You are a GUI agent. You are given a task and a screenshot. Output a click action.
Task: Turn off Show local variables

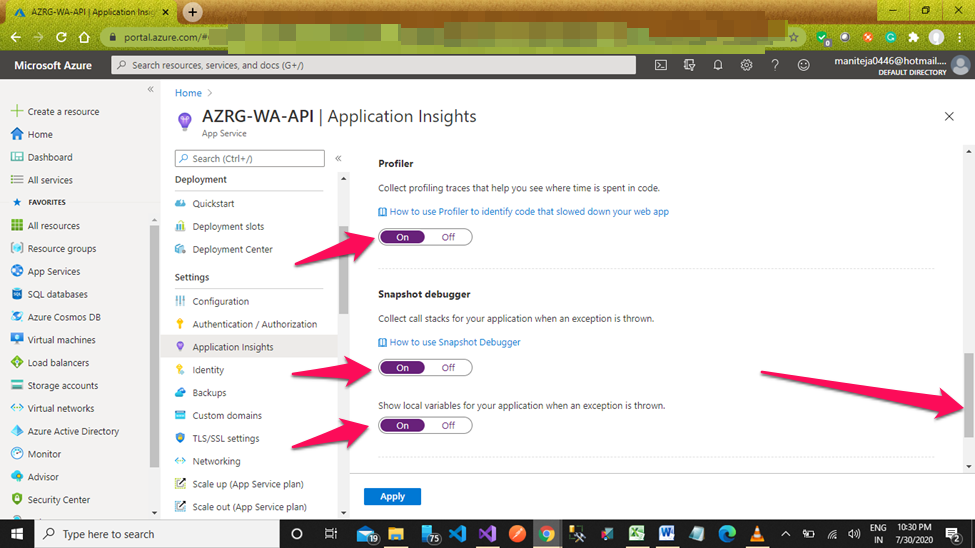448,425
